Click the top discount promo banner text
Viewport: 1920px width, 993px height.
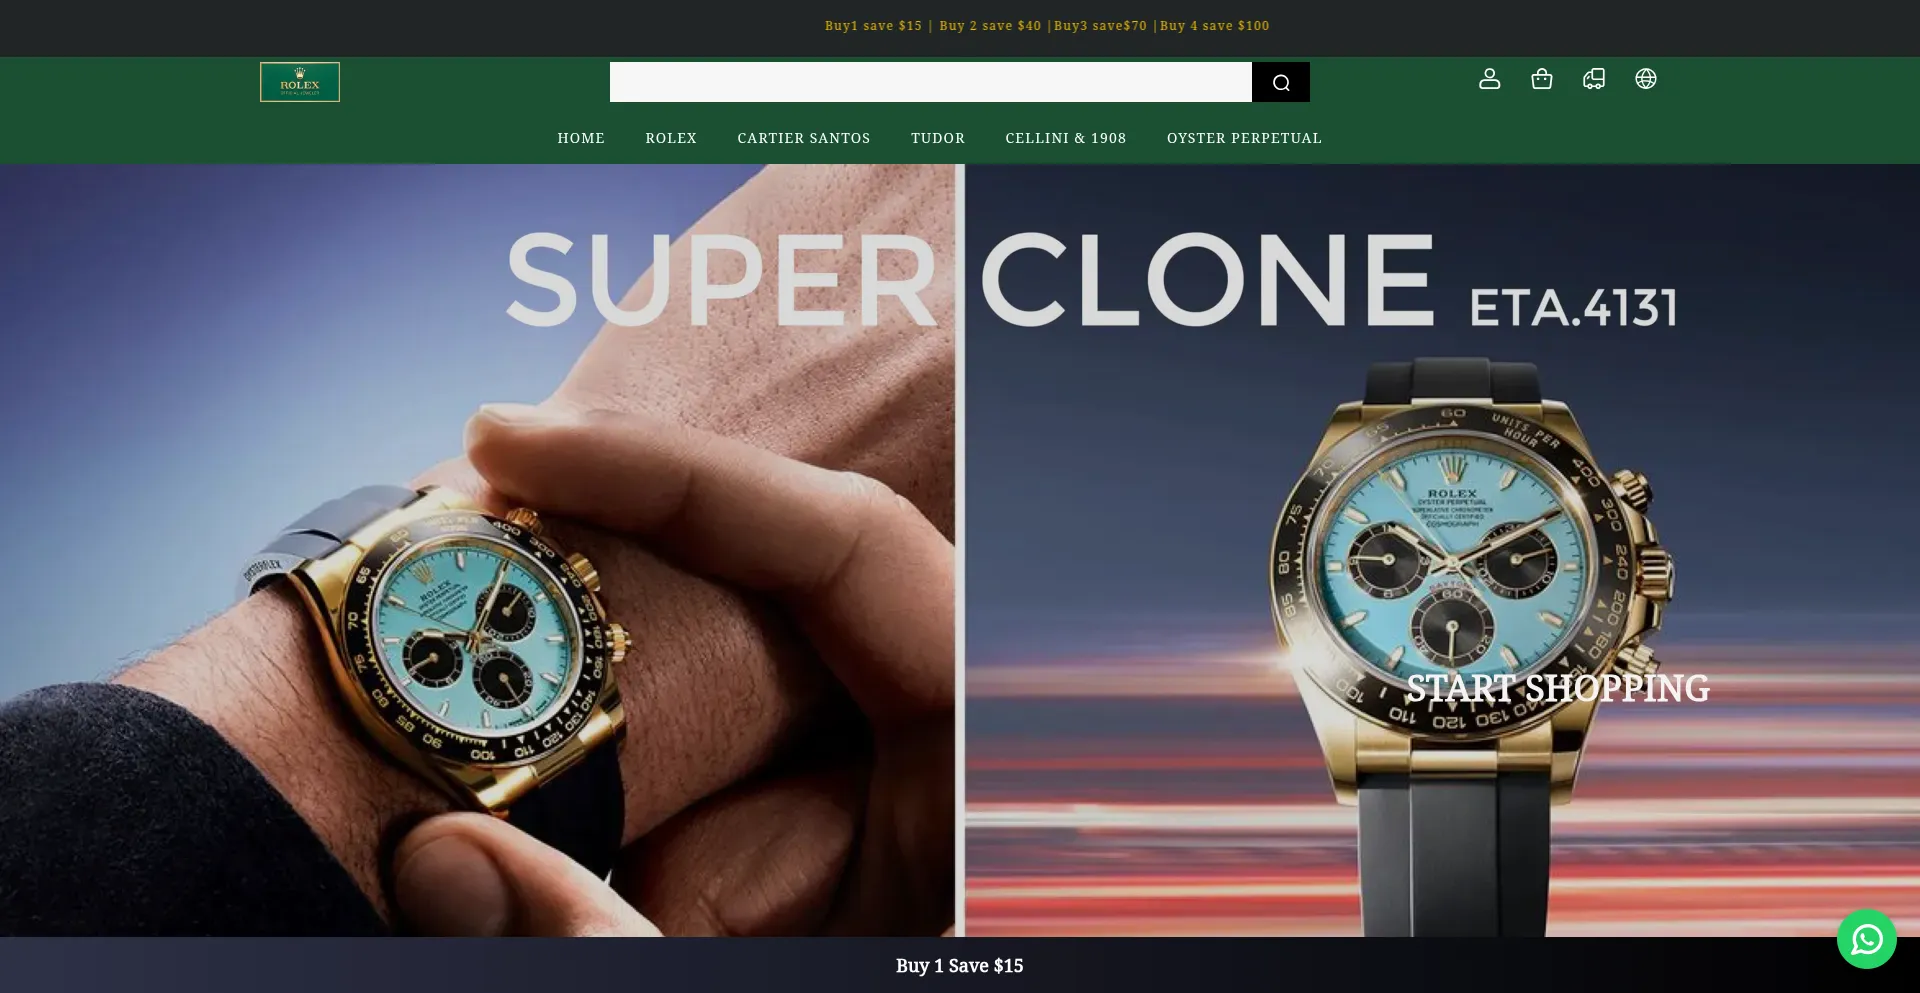(1047, 26)
